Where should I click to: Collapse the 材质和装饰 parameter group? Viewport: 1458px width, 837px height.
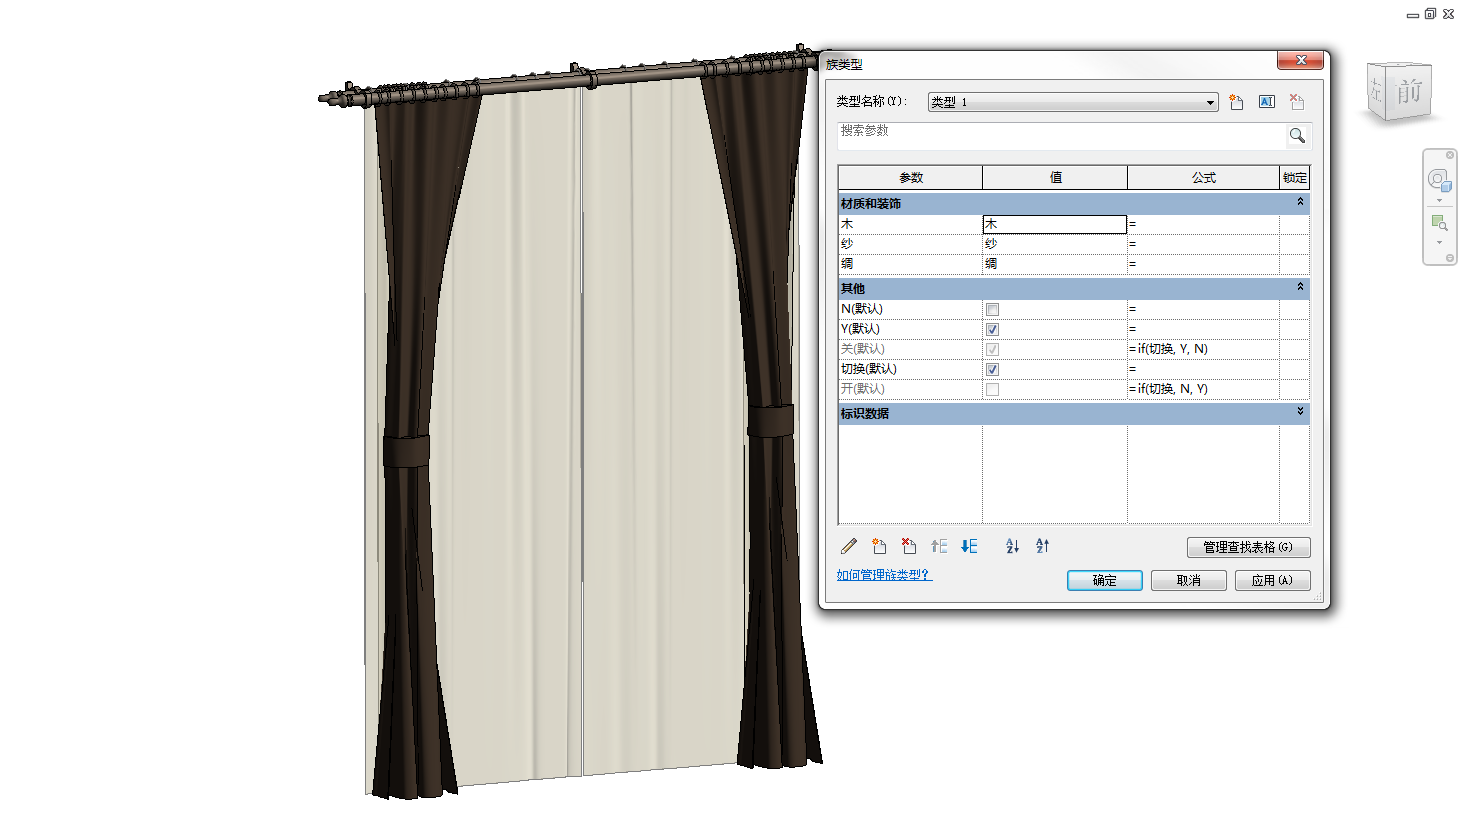coord(1300,202)
